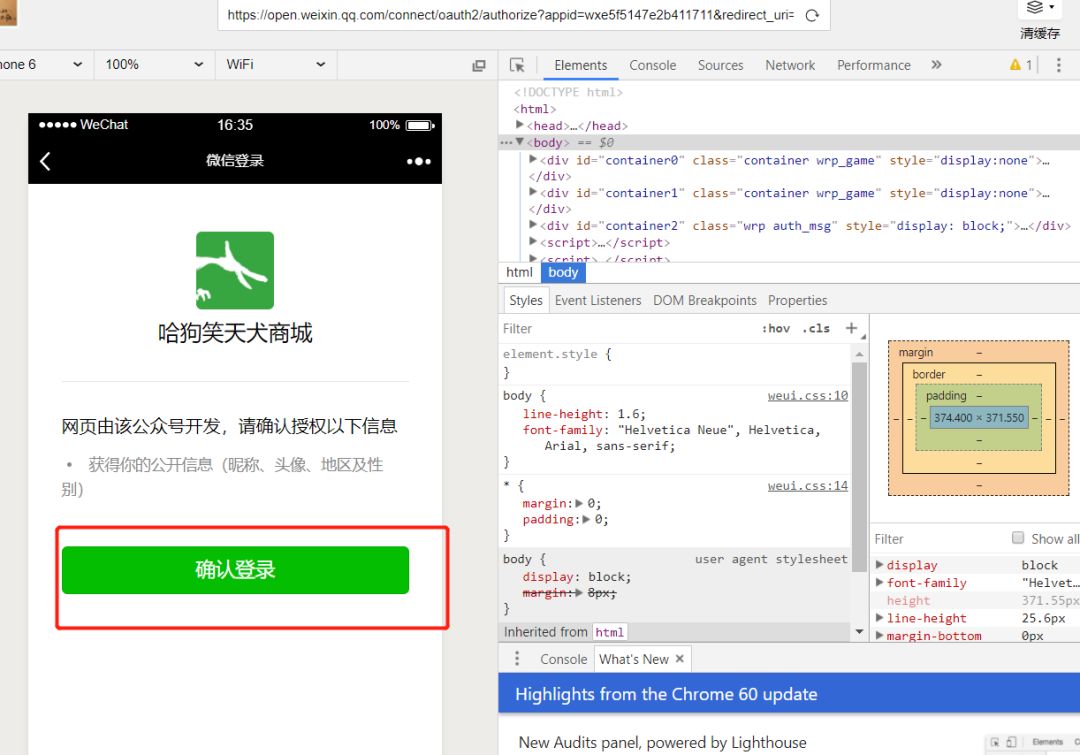Expand the computed font-family property
Screen dimensions: 1080x755
[x=880, y=583]
